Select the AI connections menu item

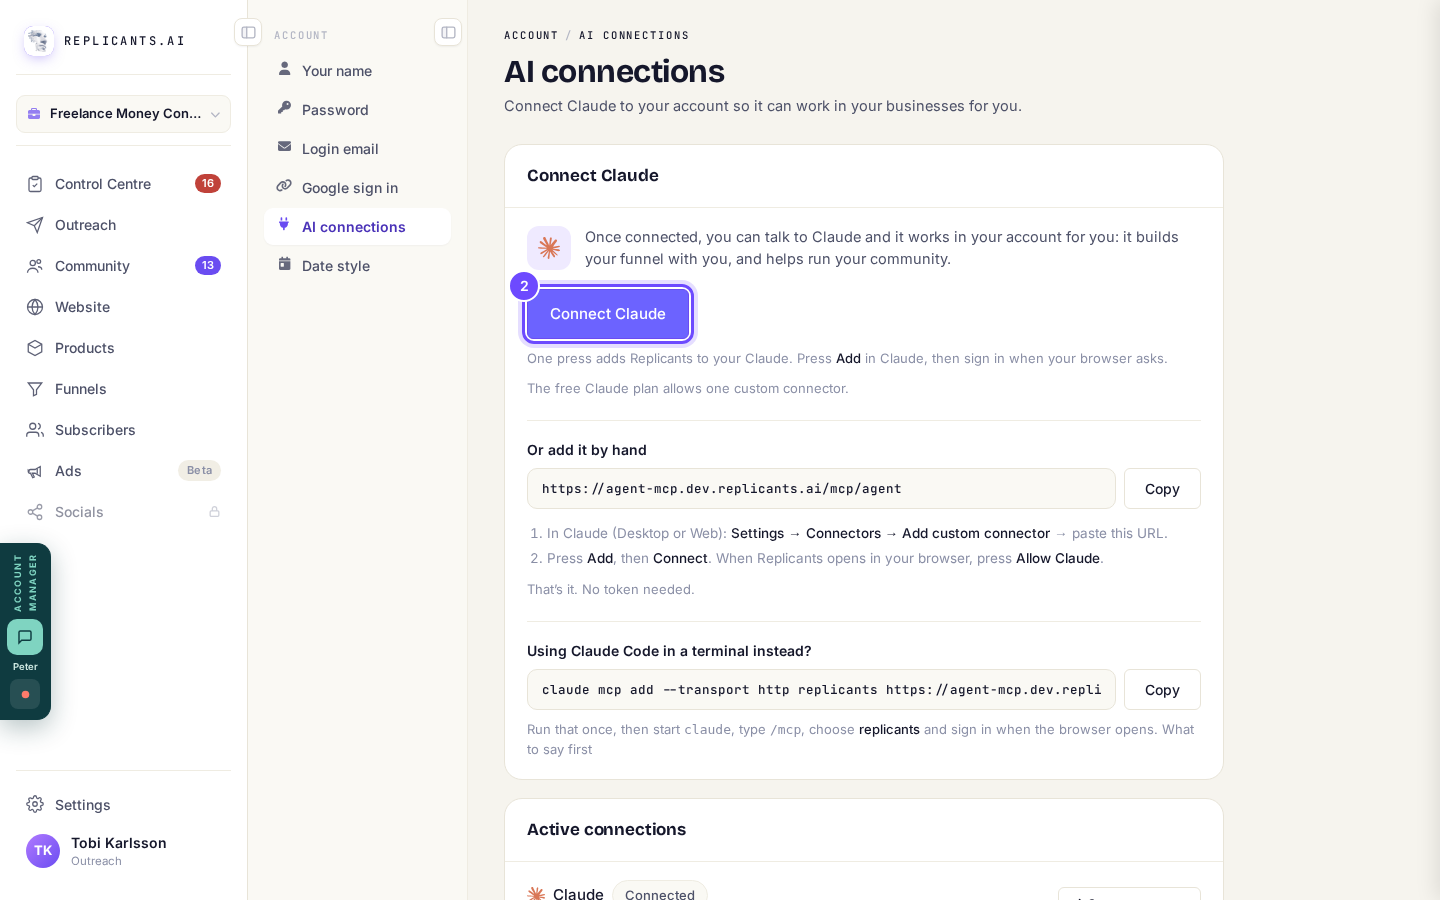coord(357,227)
